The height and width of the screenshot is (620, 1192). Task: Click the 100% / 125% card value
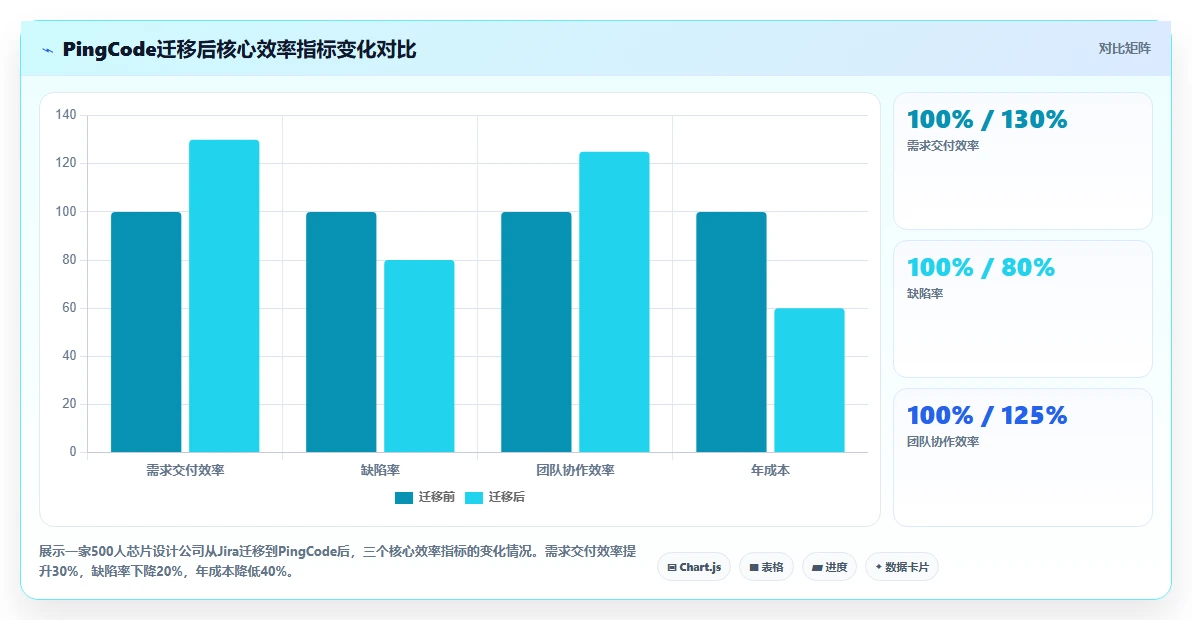[x=987, y=416]
